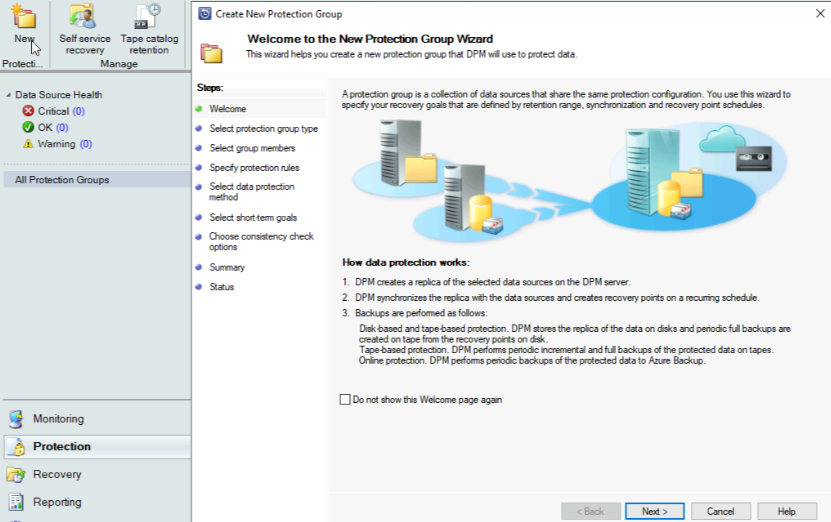The image size is (831, 522).
Task: Go to the Status step
Action: tap(222, 287)
